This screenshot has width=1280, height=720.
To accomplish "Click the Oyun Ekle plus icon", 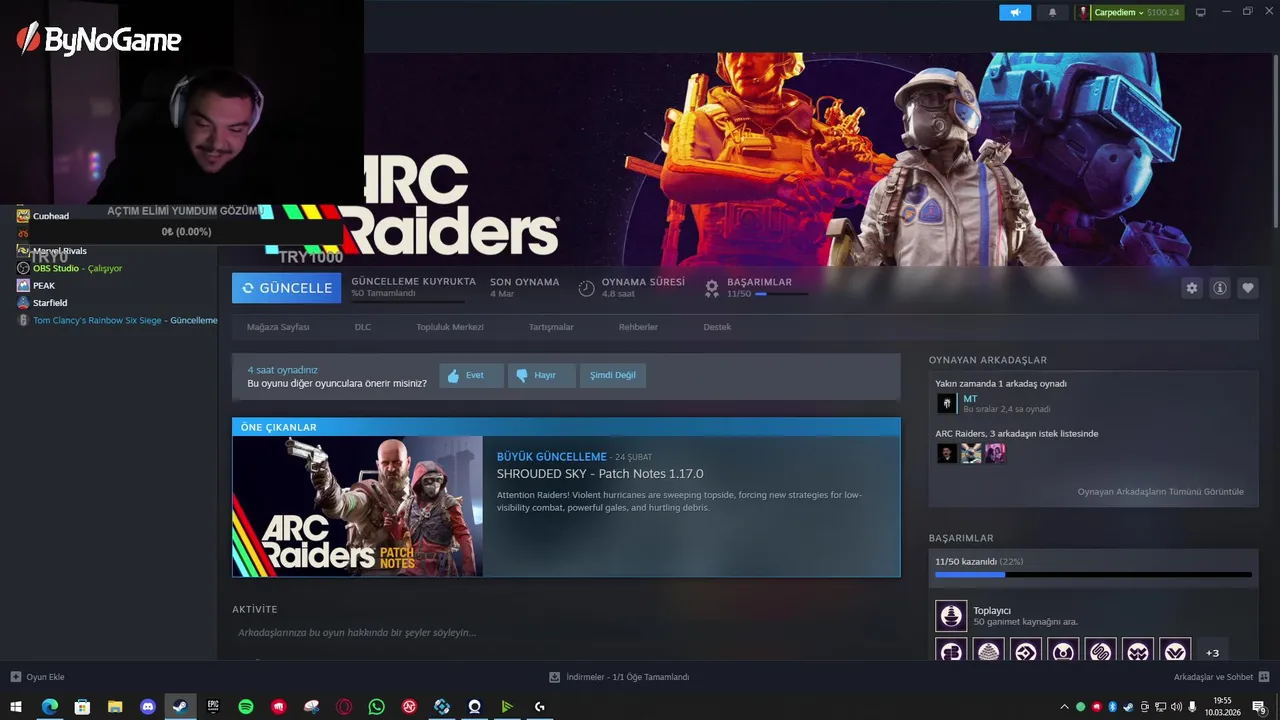I will click(16, 677).
